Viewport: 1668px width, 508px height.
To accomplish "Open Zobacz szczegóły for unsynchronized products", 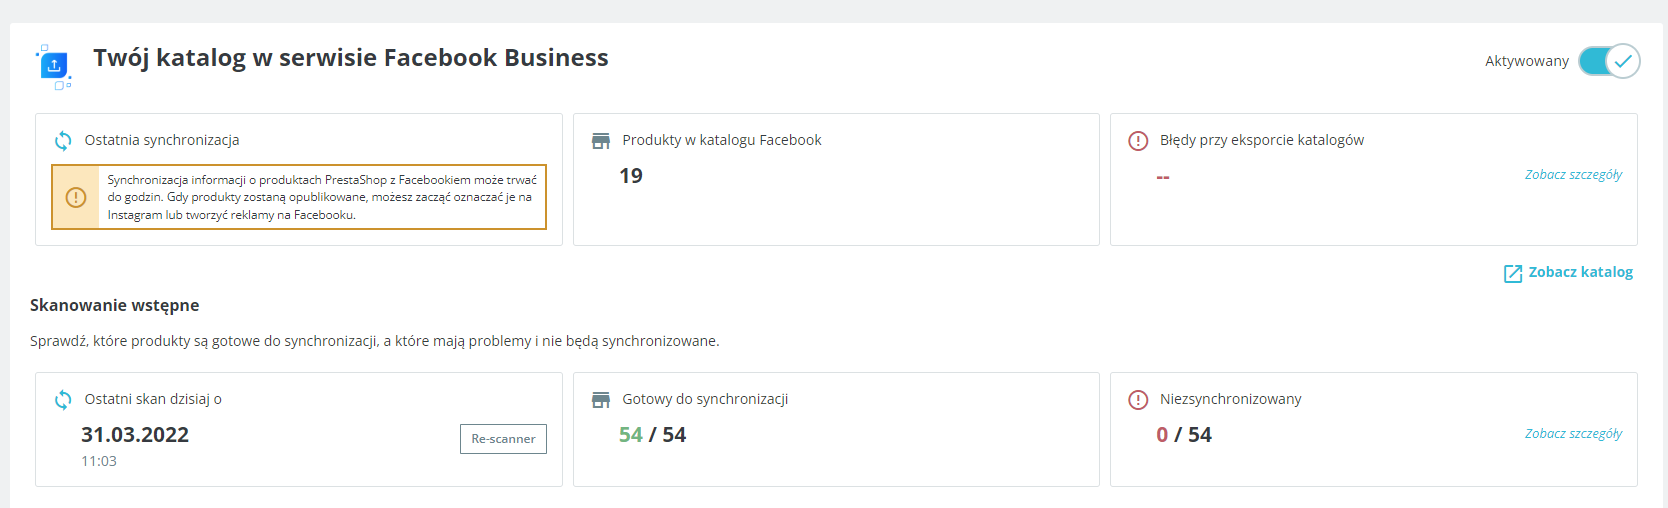I will click(x=1573, y=434).
